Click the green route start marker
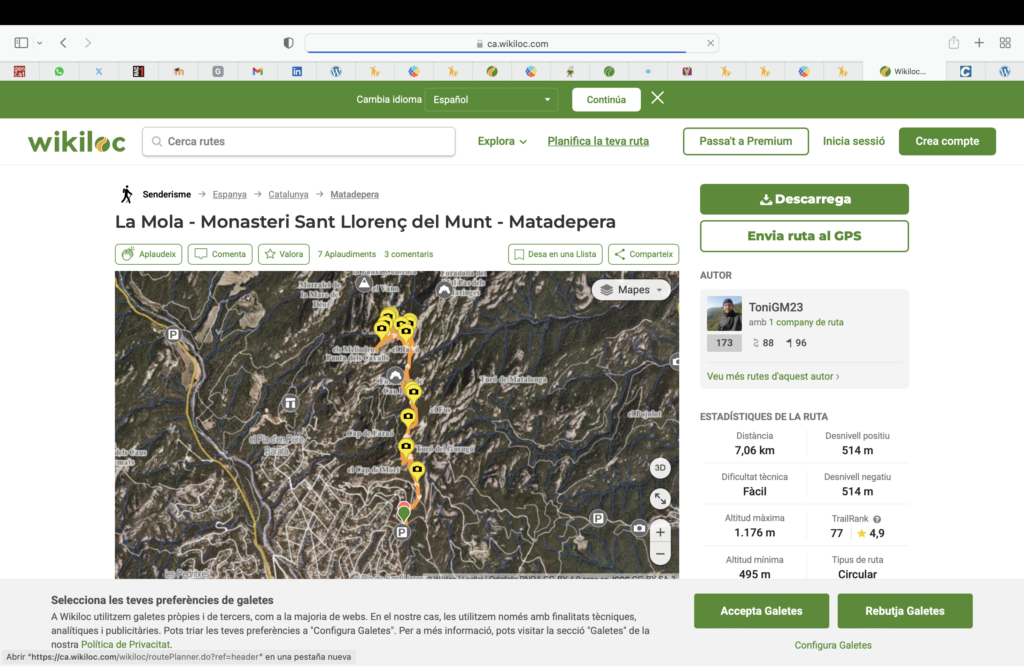Viewport: 1024px width, 666px height. (404, 513)
